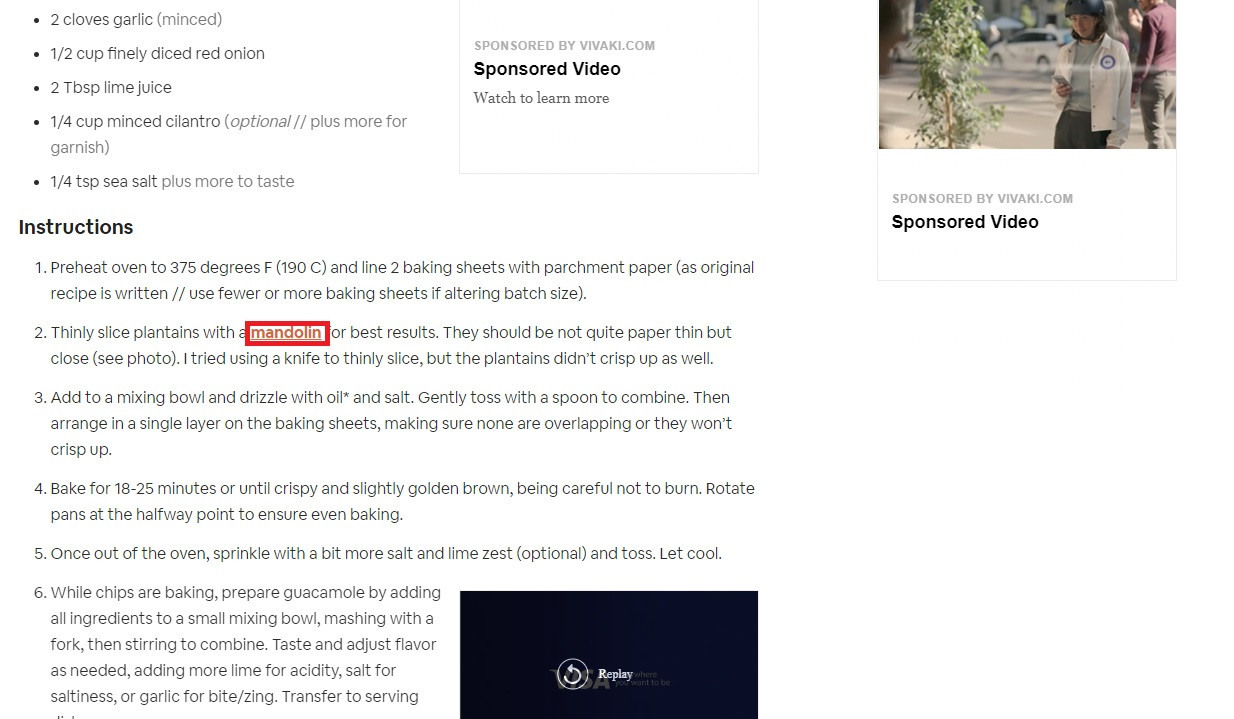Open the sidebar ad photo of woman with helmet

1027,74
